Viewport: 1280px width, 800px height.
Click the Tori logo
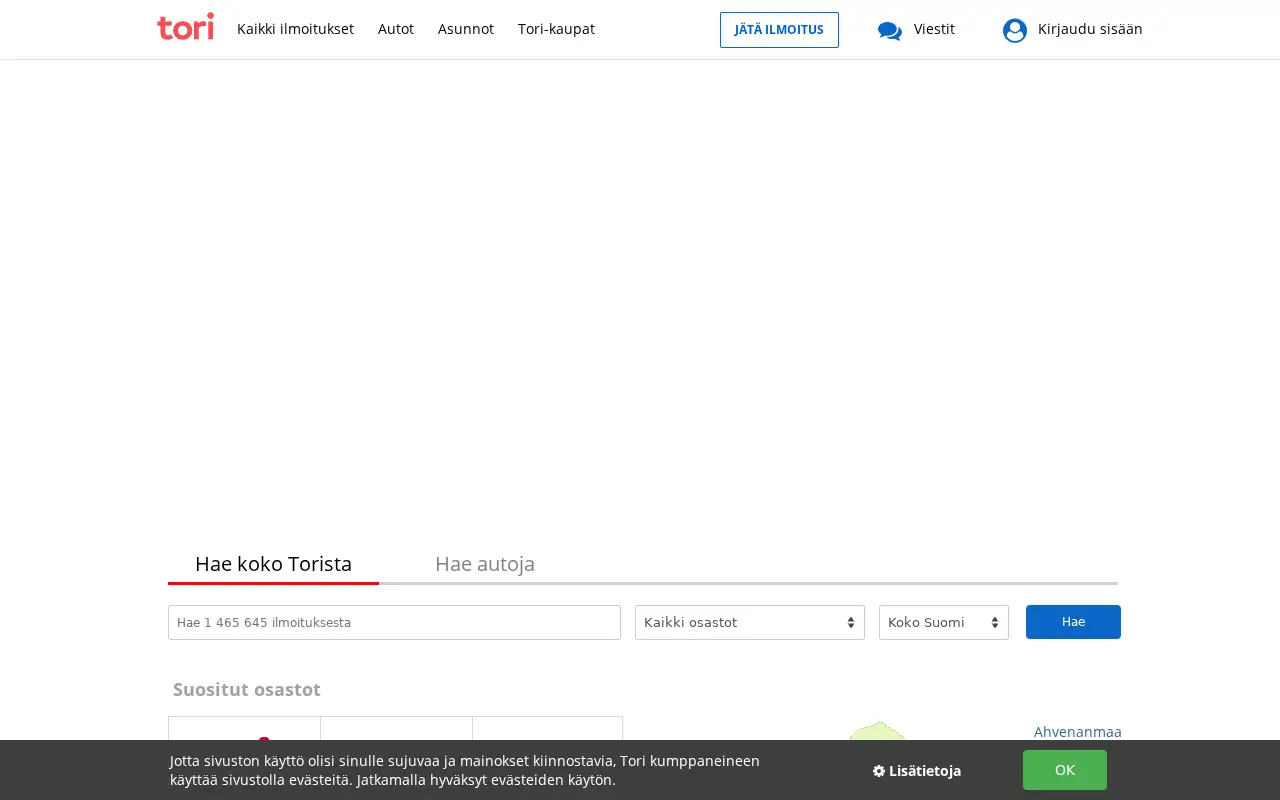(x=186, y=27)
